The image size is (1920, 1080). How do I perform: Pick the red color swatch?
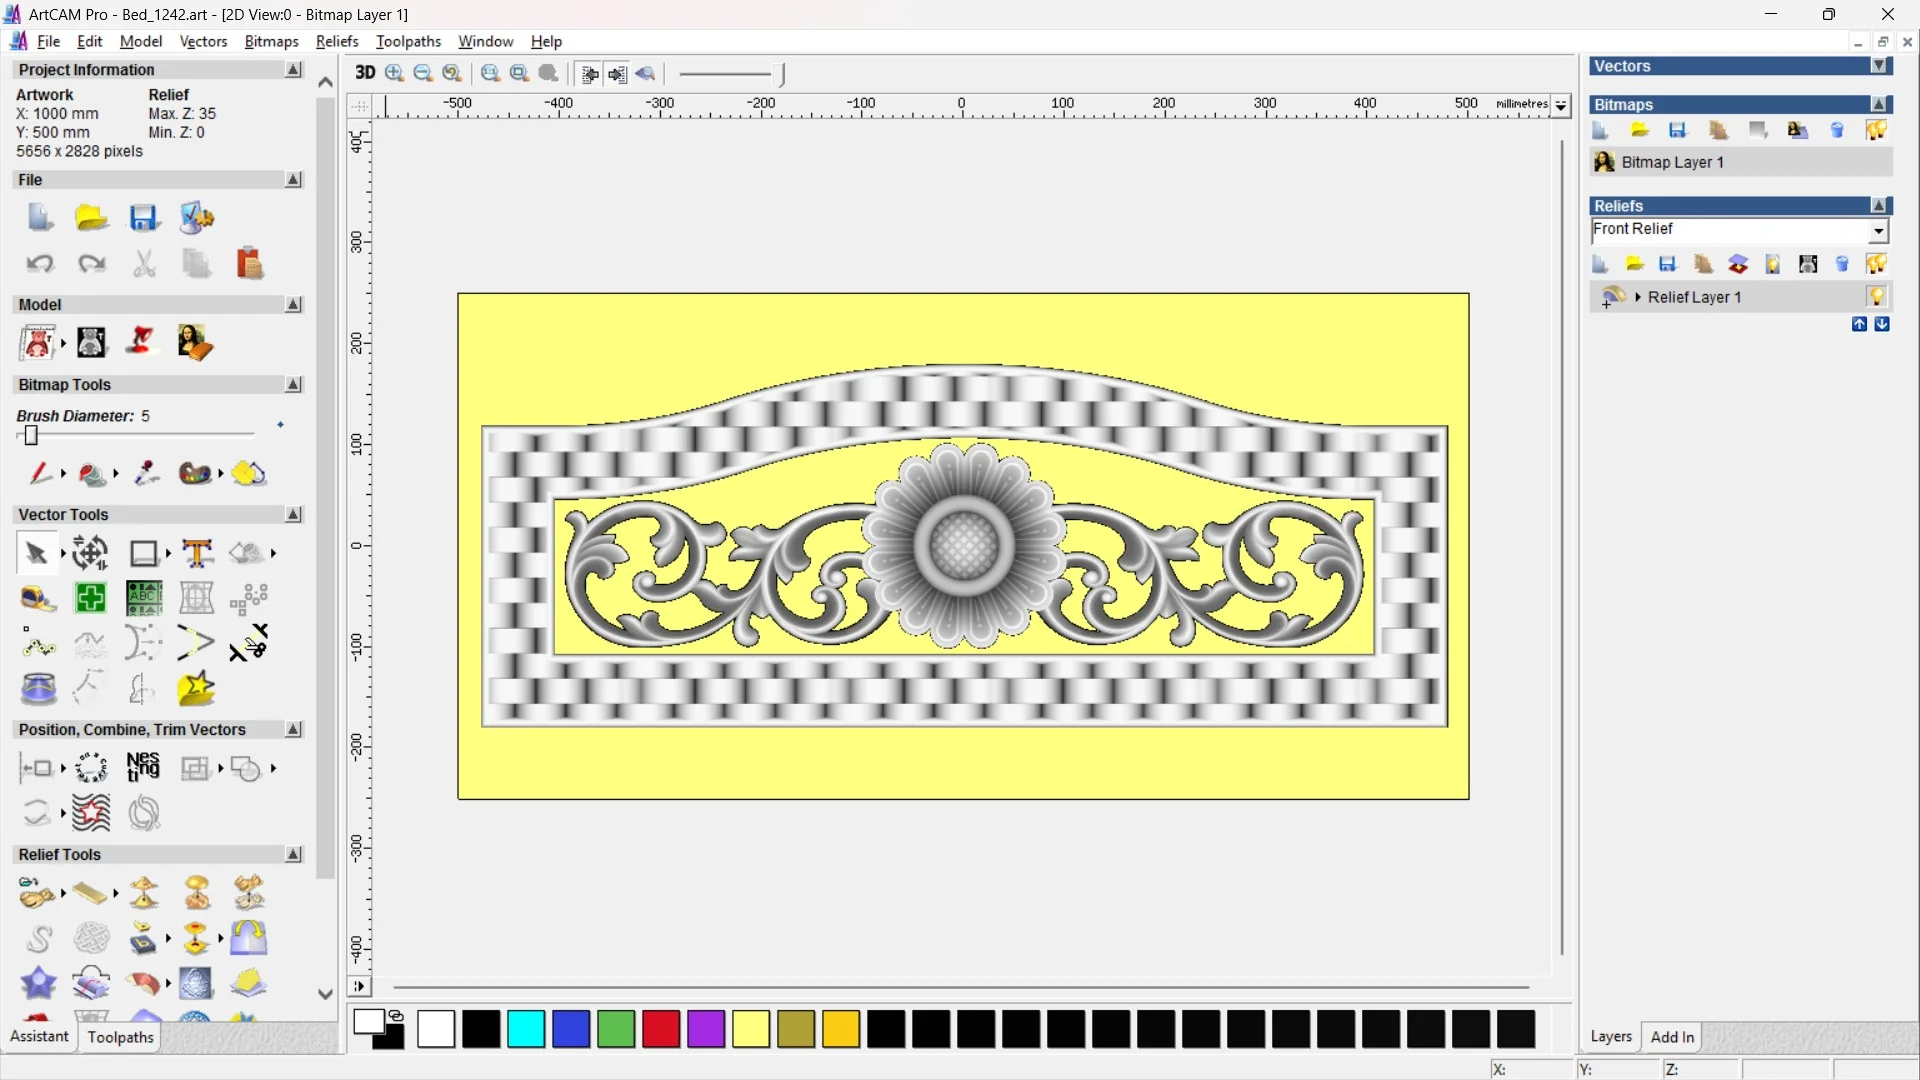660,1029
